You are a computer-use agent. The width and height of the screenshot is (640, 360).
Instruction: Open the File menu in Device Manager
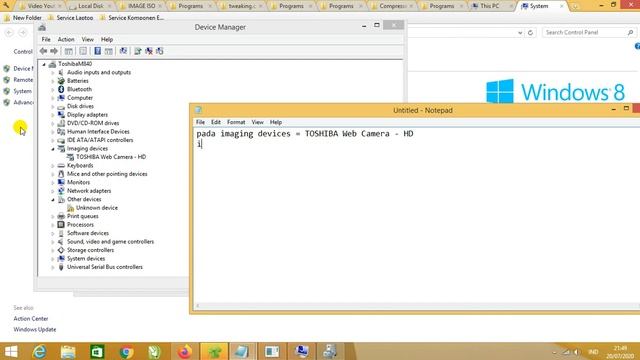pyautogui.click(x=46, y=40)
